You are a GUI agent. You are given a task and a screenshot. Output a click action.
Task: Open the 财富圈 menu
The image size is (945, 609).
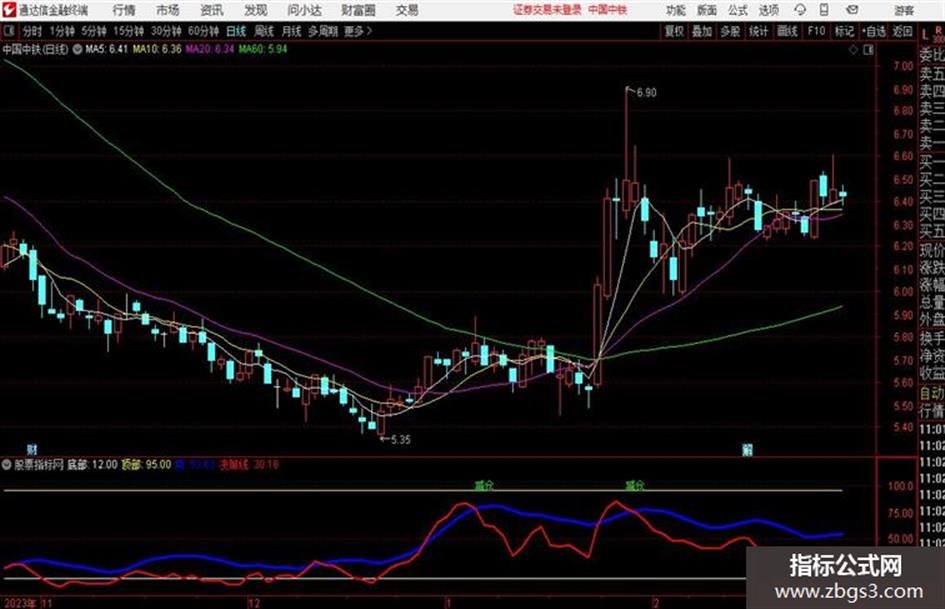pyautogui.click(x=358, y=10)
